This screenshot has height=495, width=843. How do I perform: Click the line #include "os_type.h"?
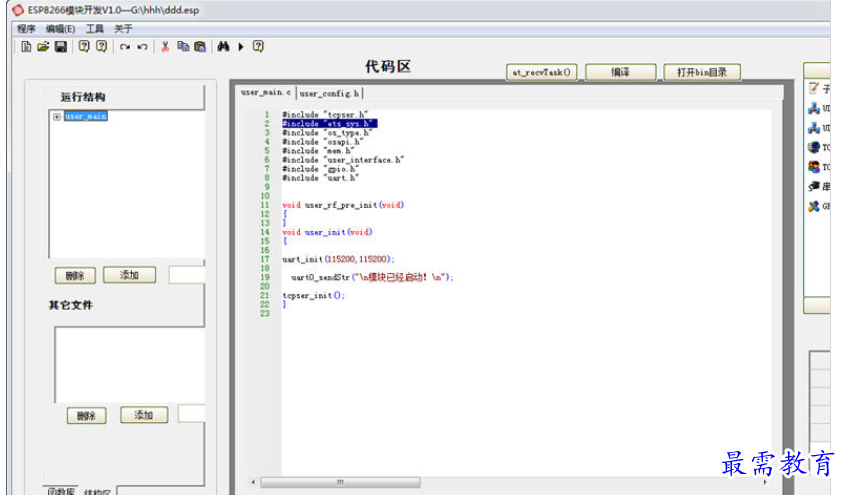327,133
